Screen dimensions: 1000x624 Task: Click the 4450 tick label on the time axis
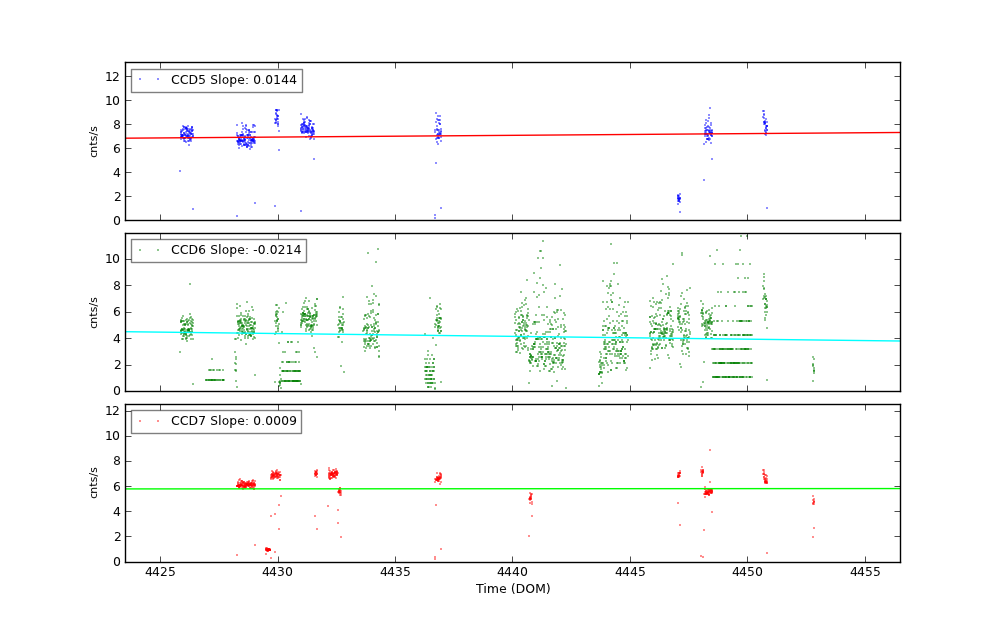pos(747,572)
